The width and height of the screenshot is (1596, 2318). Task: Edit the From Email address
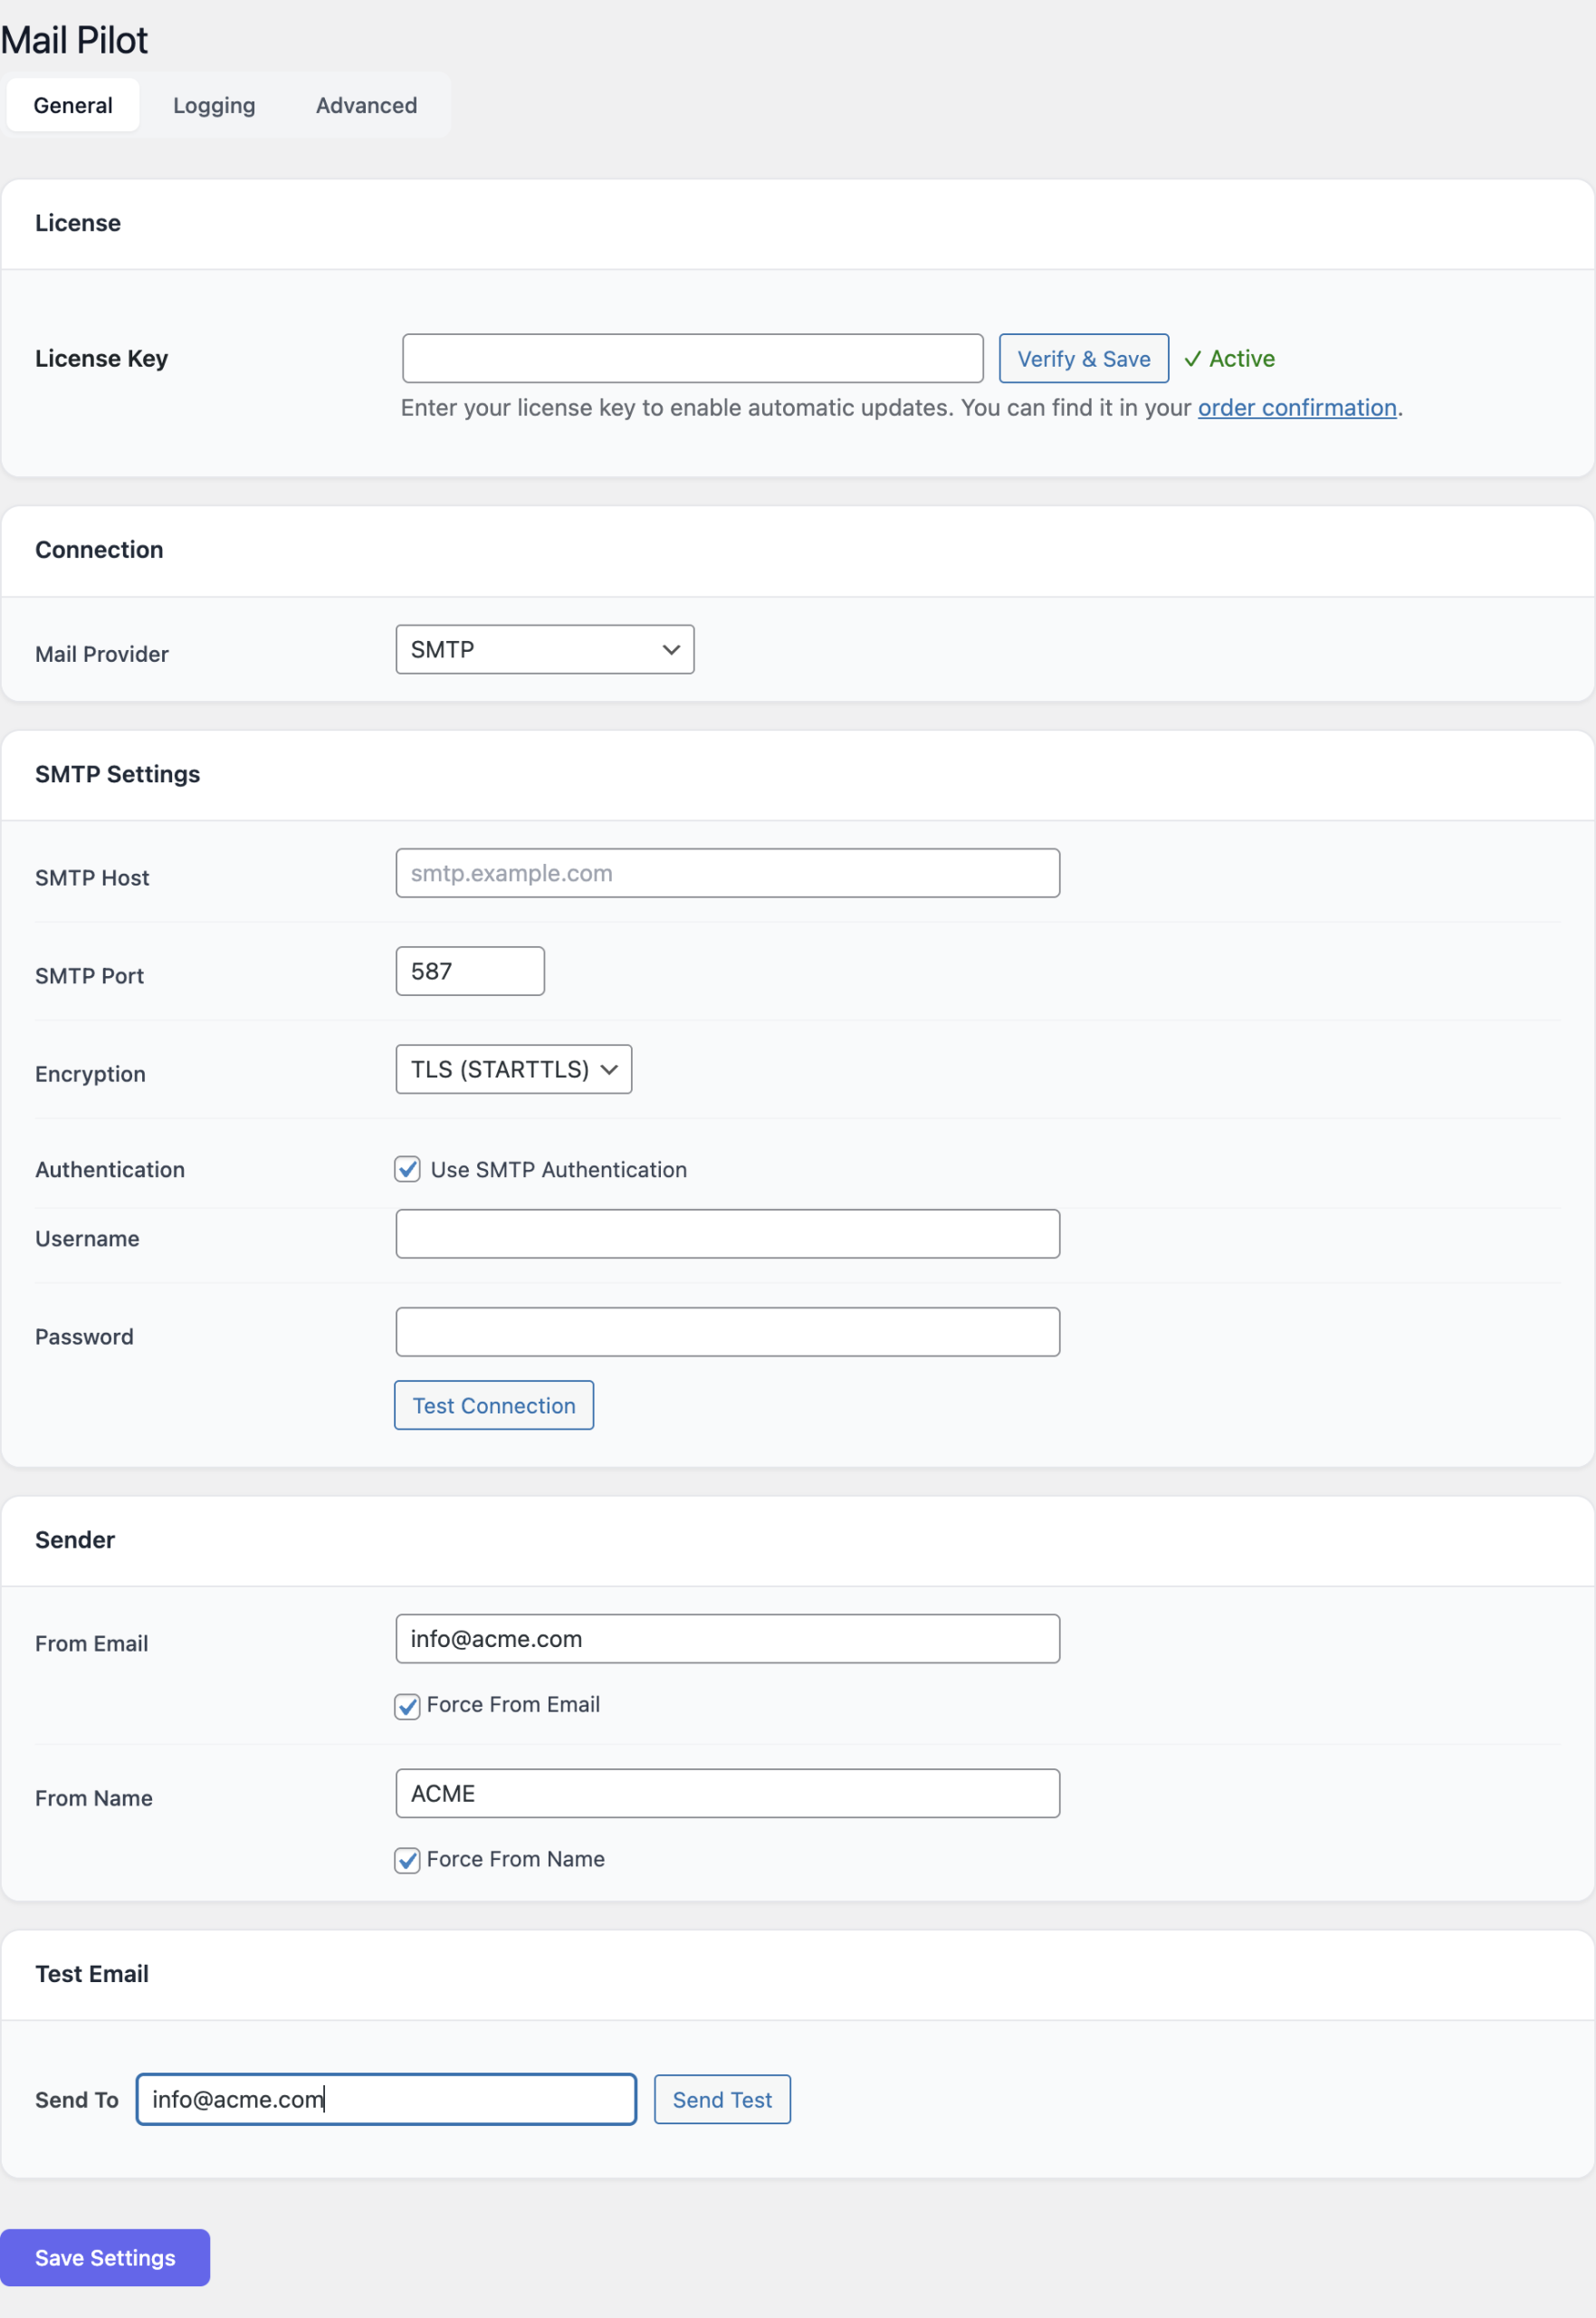click(x=727, y=1639)
